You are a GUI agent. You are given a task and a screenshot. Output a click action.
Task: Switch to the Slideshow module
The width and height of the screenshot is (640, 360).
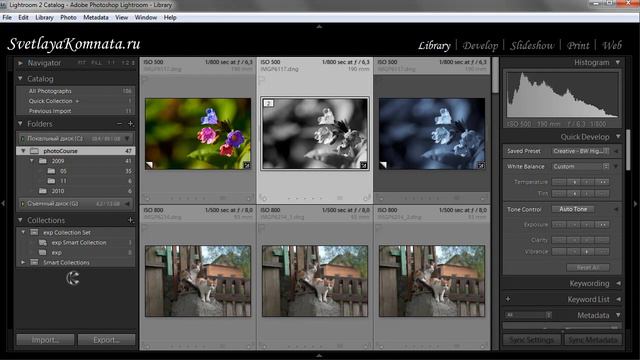coord(532,45)
